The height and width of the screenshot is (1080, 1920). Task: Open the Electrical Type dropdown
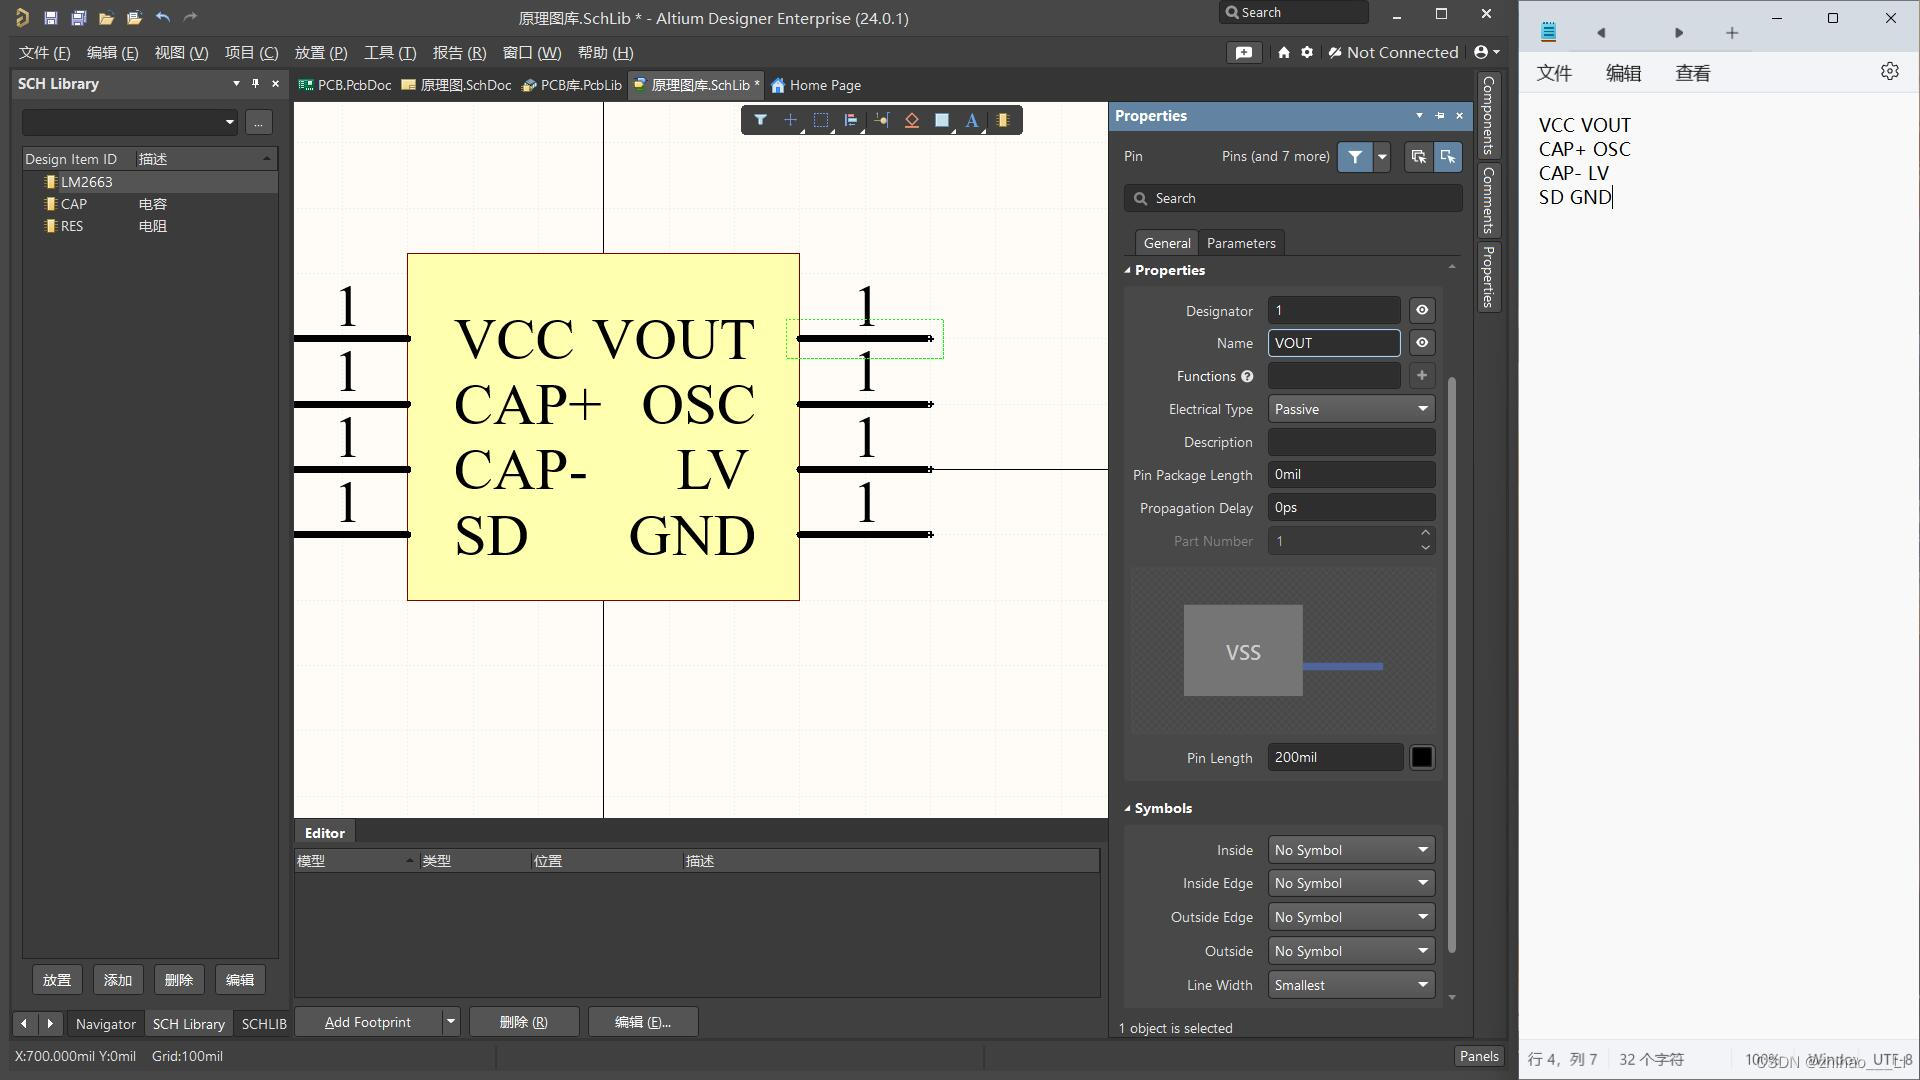[1350, 409]
